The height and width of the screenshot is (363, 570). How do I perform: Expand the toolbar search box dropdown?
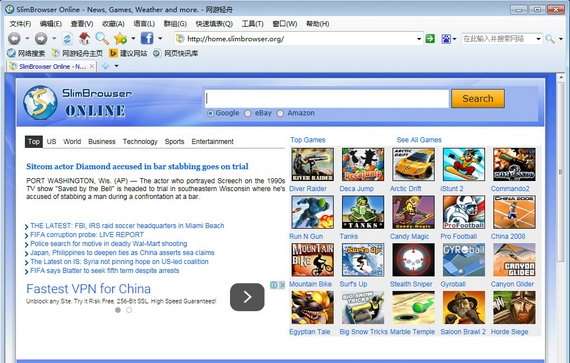click(x=538, y=39)
